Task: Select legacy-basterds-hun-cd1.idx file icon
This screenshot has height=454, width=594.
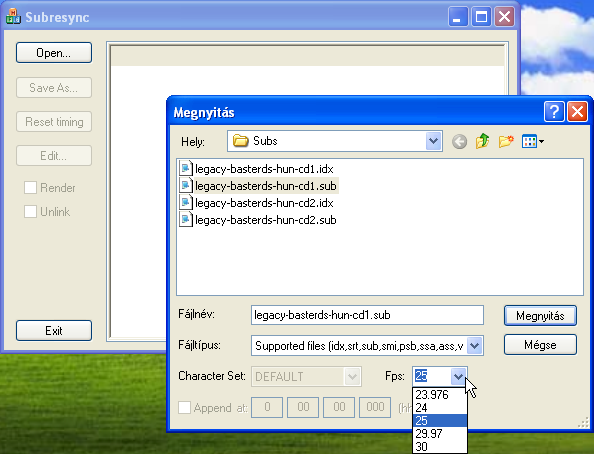Action: click(x=186, y=168)
